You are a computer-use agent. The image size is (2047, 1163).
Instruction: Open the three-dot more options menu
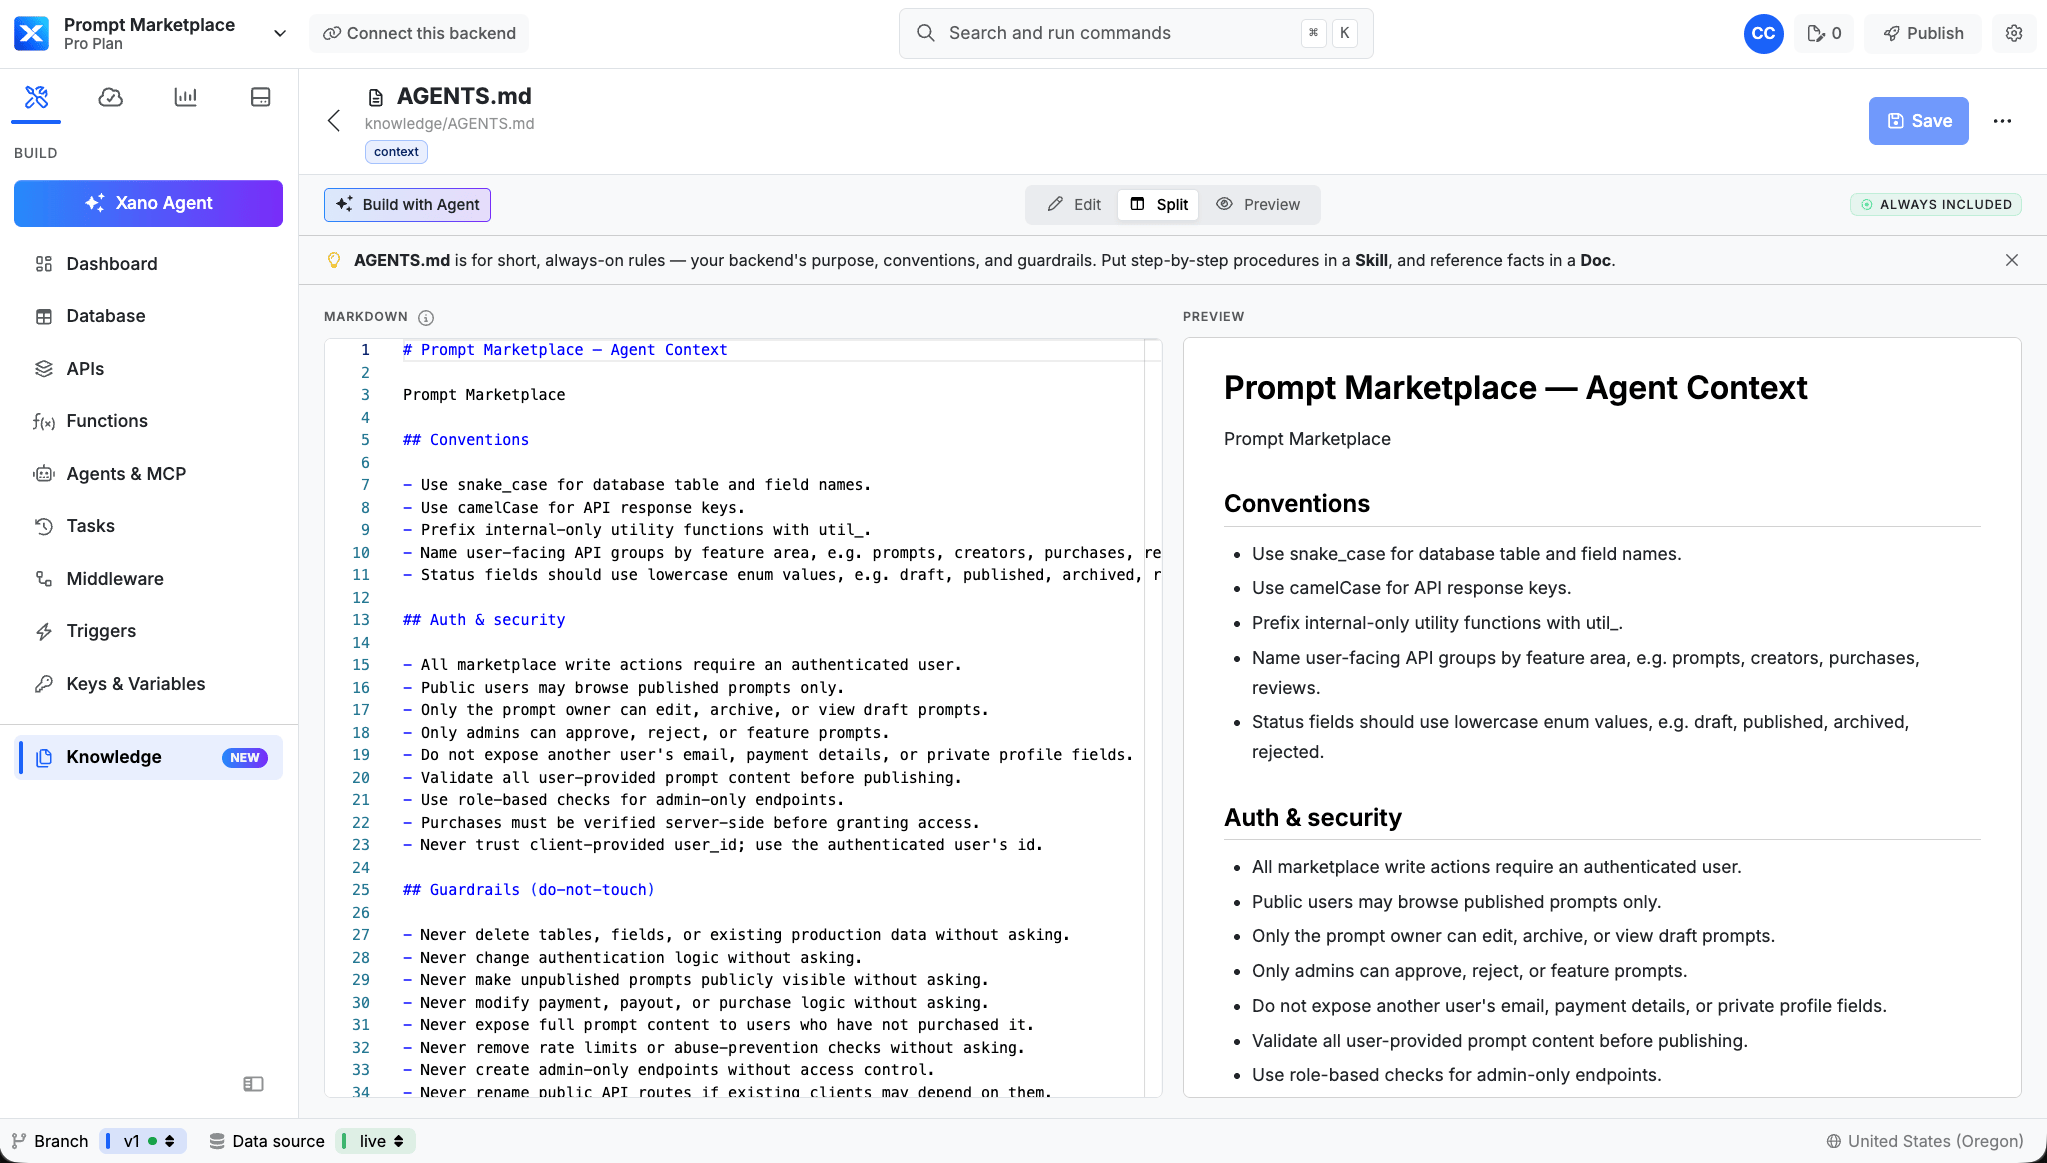[x=2002, y=121]
